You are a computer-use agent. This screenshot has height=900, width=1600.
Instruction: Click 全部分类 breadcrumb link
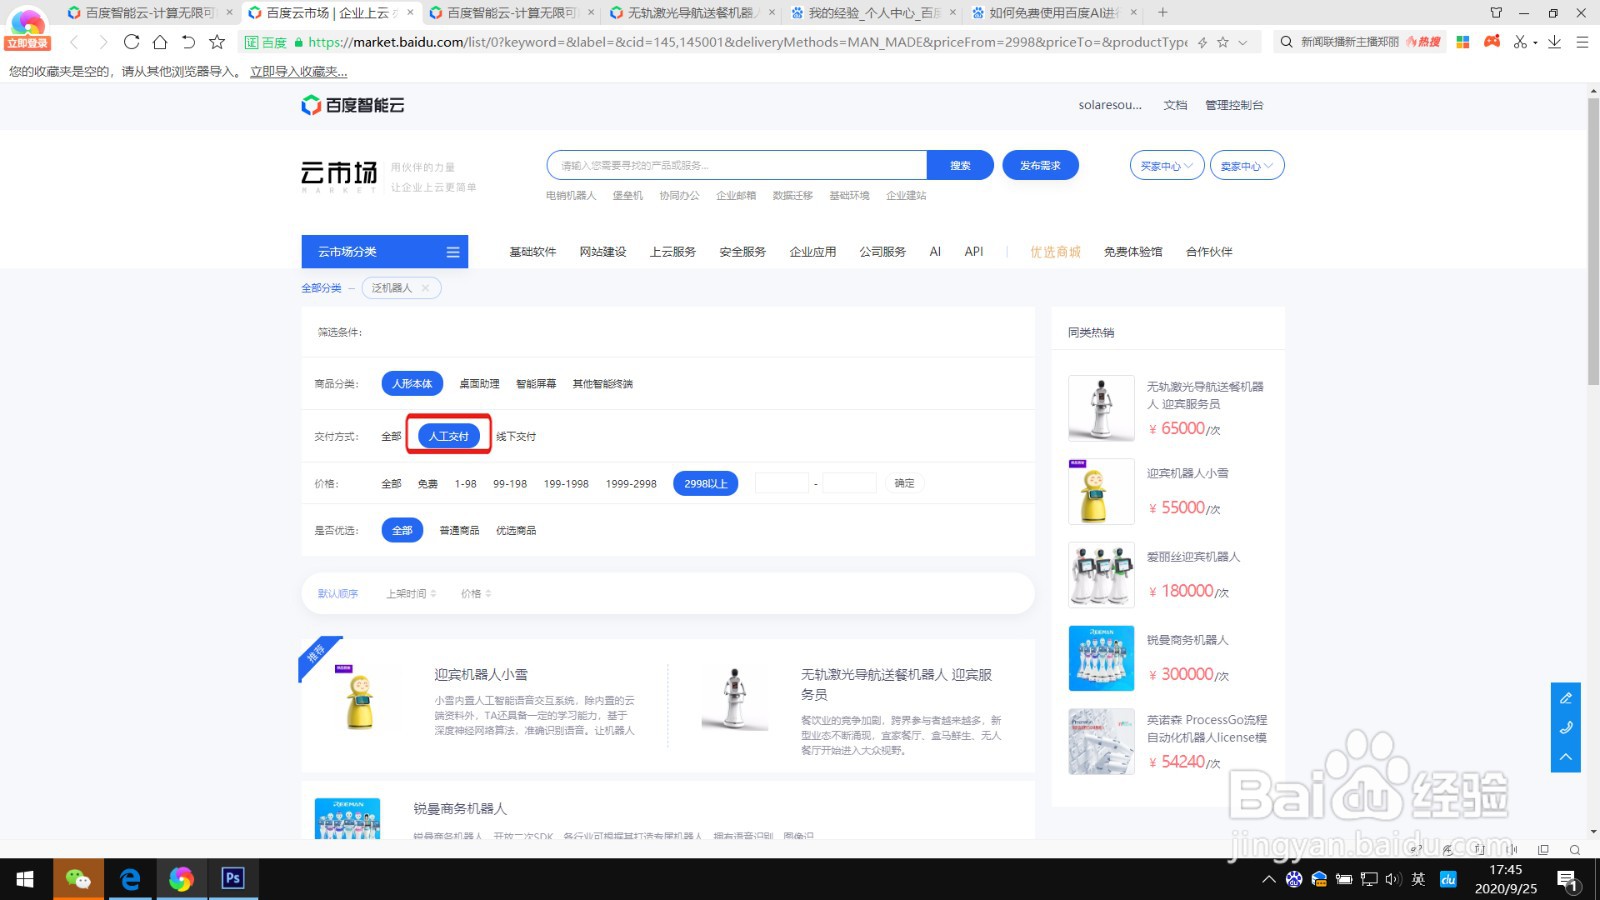click(x=321, y=288)
